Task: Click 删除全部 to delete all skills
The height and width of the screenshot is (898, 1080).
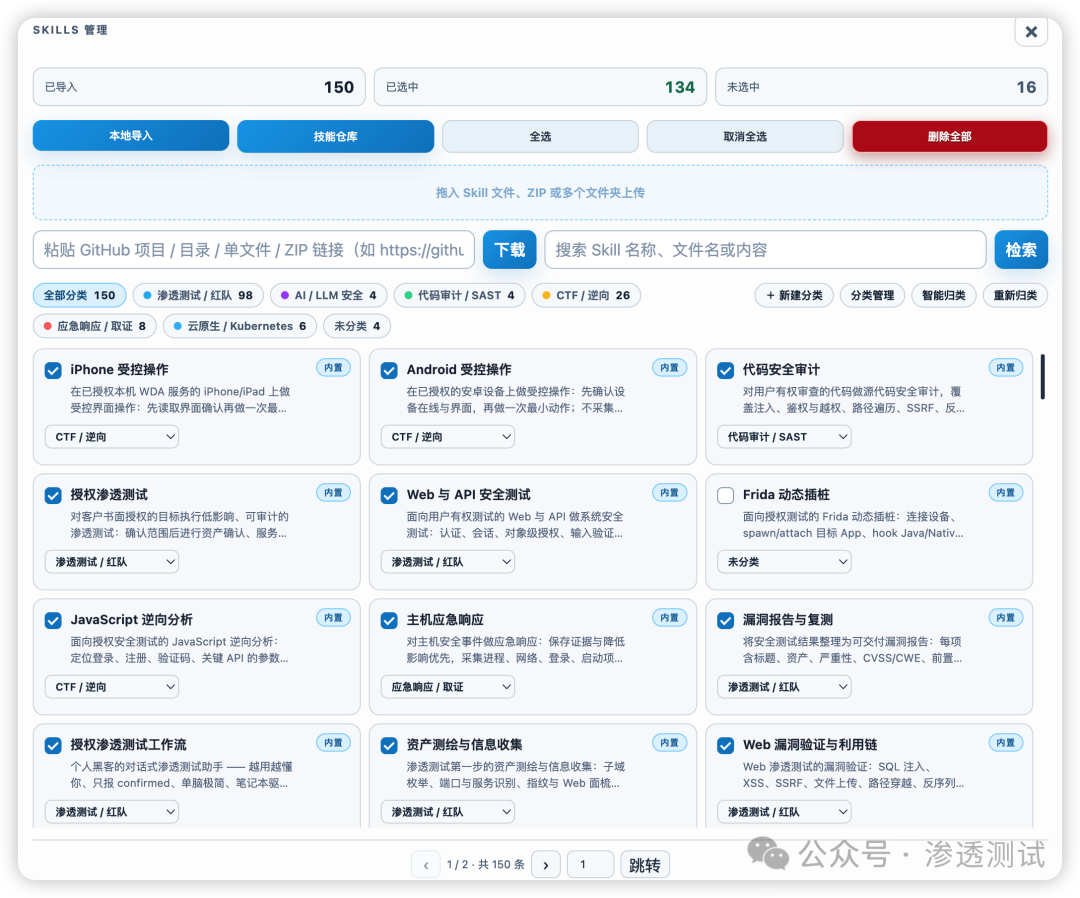Action: [x=950, y=136]
